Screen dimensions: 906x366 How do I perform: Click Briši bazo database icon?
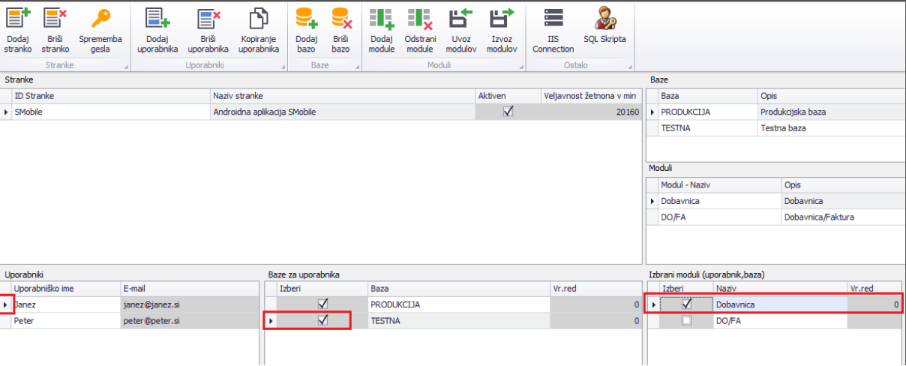click(341, 19)
